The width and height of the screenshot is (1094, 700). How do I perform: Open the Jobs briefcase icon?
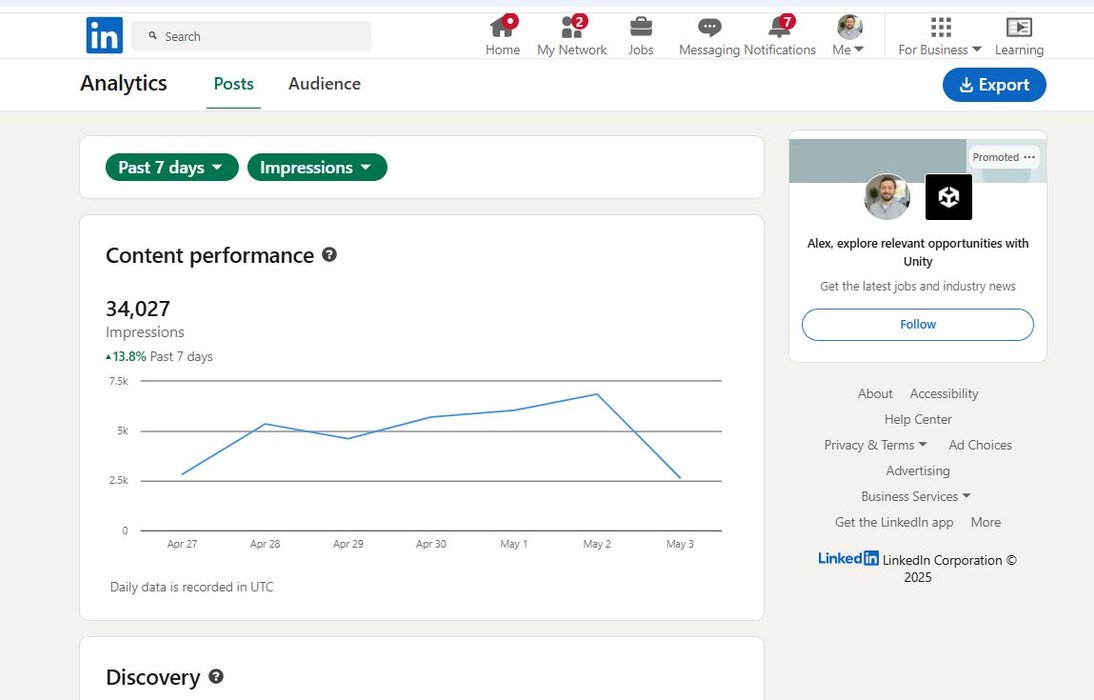point(641,27)
